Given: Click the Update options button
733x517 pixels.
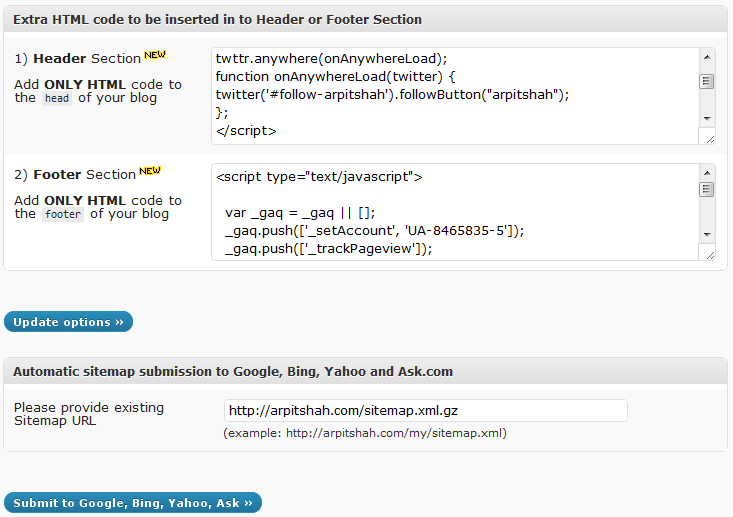Looking at the screenshot, I should (68, 322).
